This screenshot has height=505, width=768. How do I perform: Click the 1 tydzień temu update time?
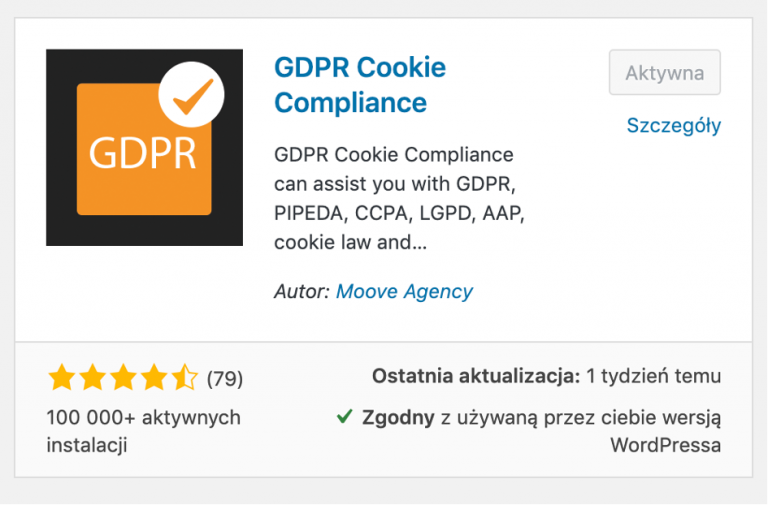(653, 376)
